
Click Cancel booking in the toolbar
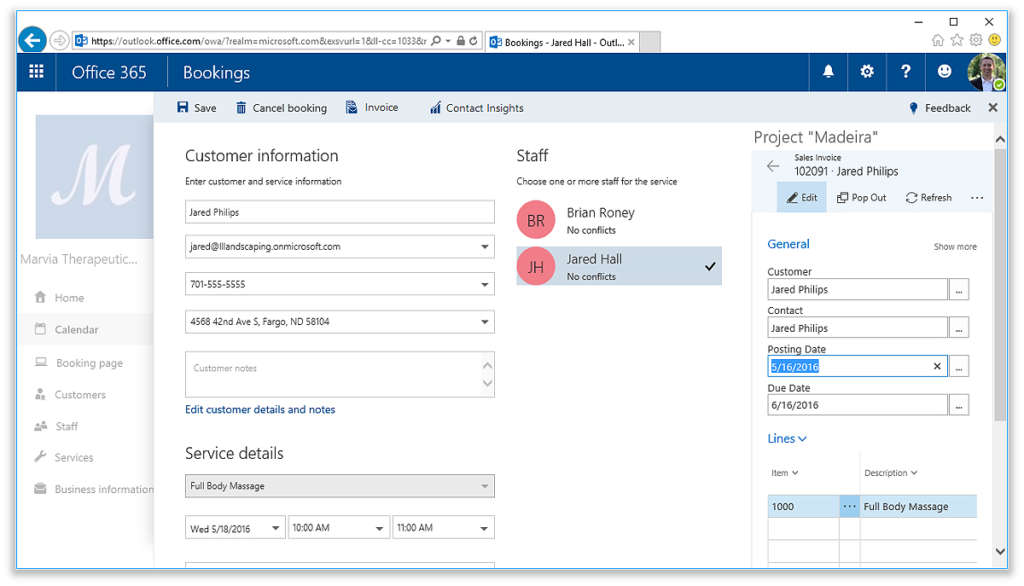(x=281, y=108)
